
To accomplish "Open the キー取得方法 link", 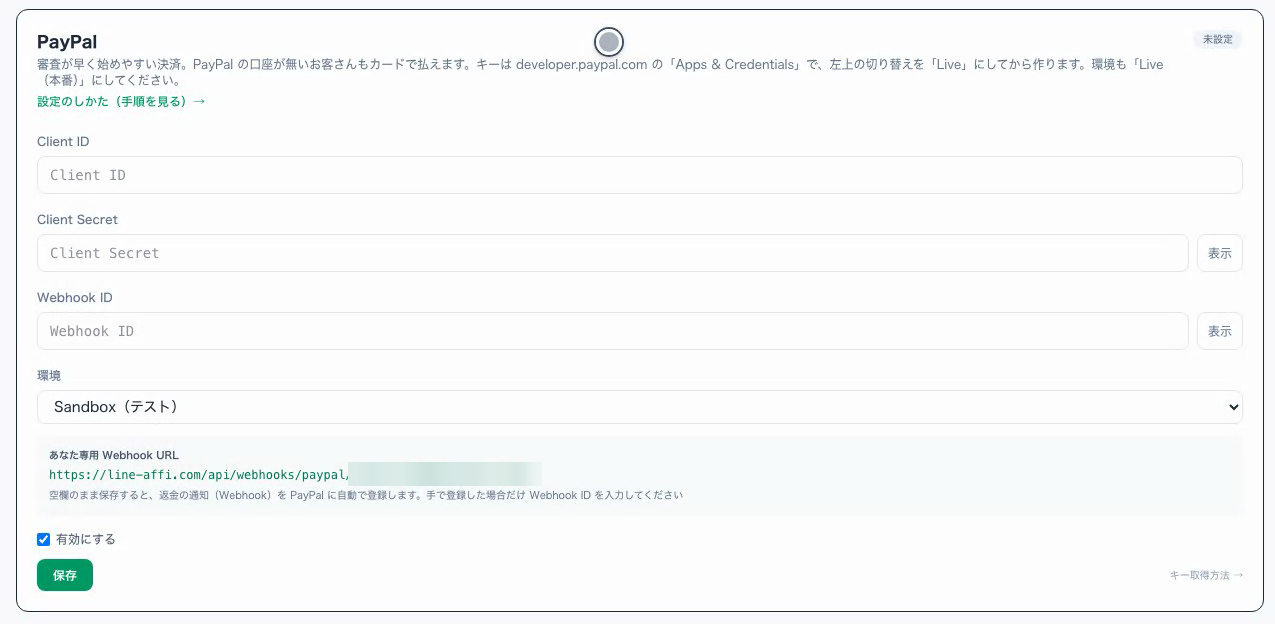I will click(1206, 575).
